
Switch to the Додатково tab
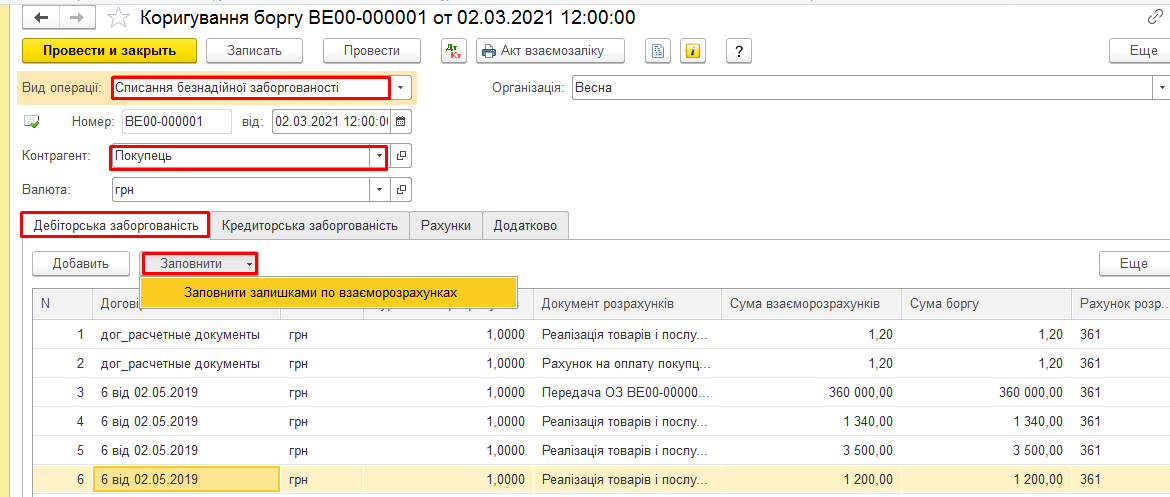coord(525,225)
